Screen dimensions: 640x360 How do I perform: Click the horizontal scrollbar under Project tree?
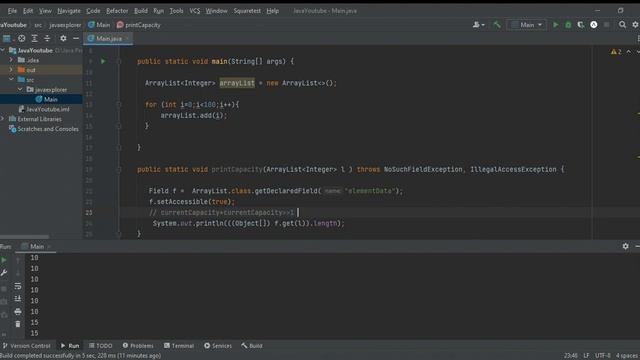[x=24, y=236]
